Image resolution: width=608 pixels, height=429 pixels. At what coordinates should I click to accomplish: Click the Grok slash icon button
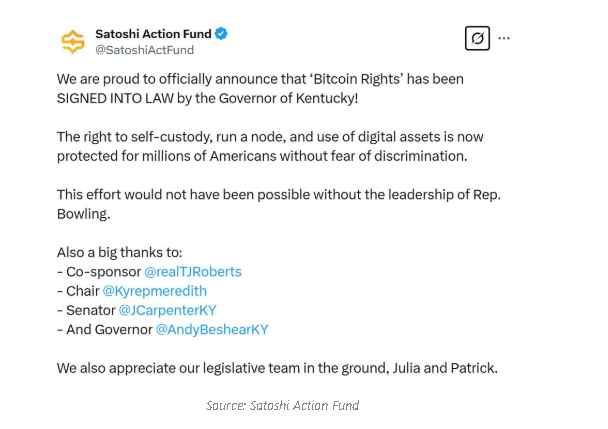477,38
